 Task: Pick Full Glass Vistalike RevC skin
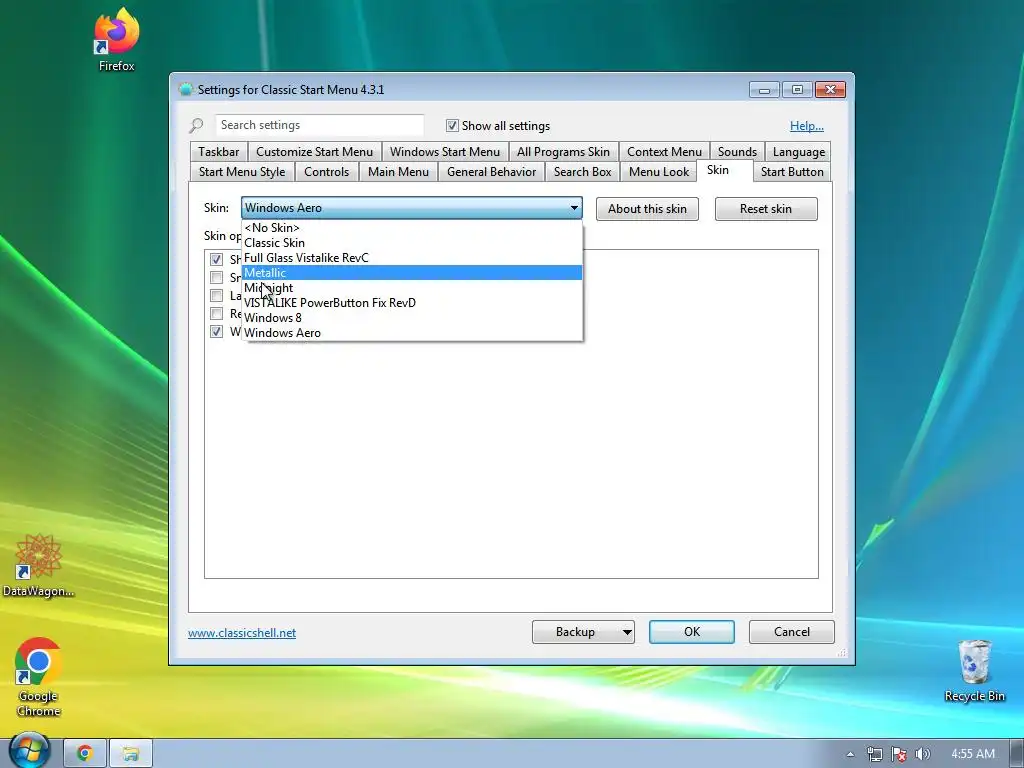point(411,257)
